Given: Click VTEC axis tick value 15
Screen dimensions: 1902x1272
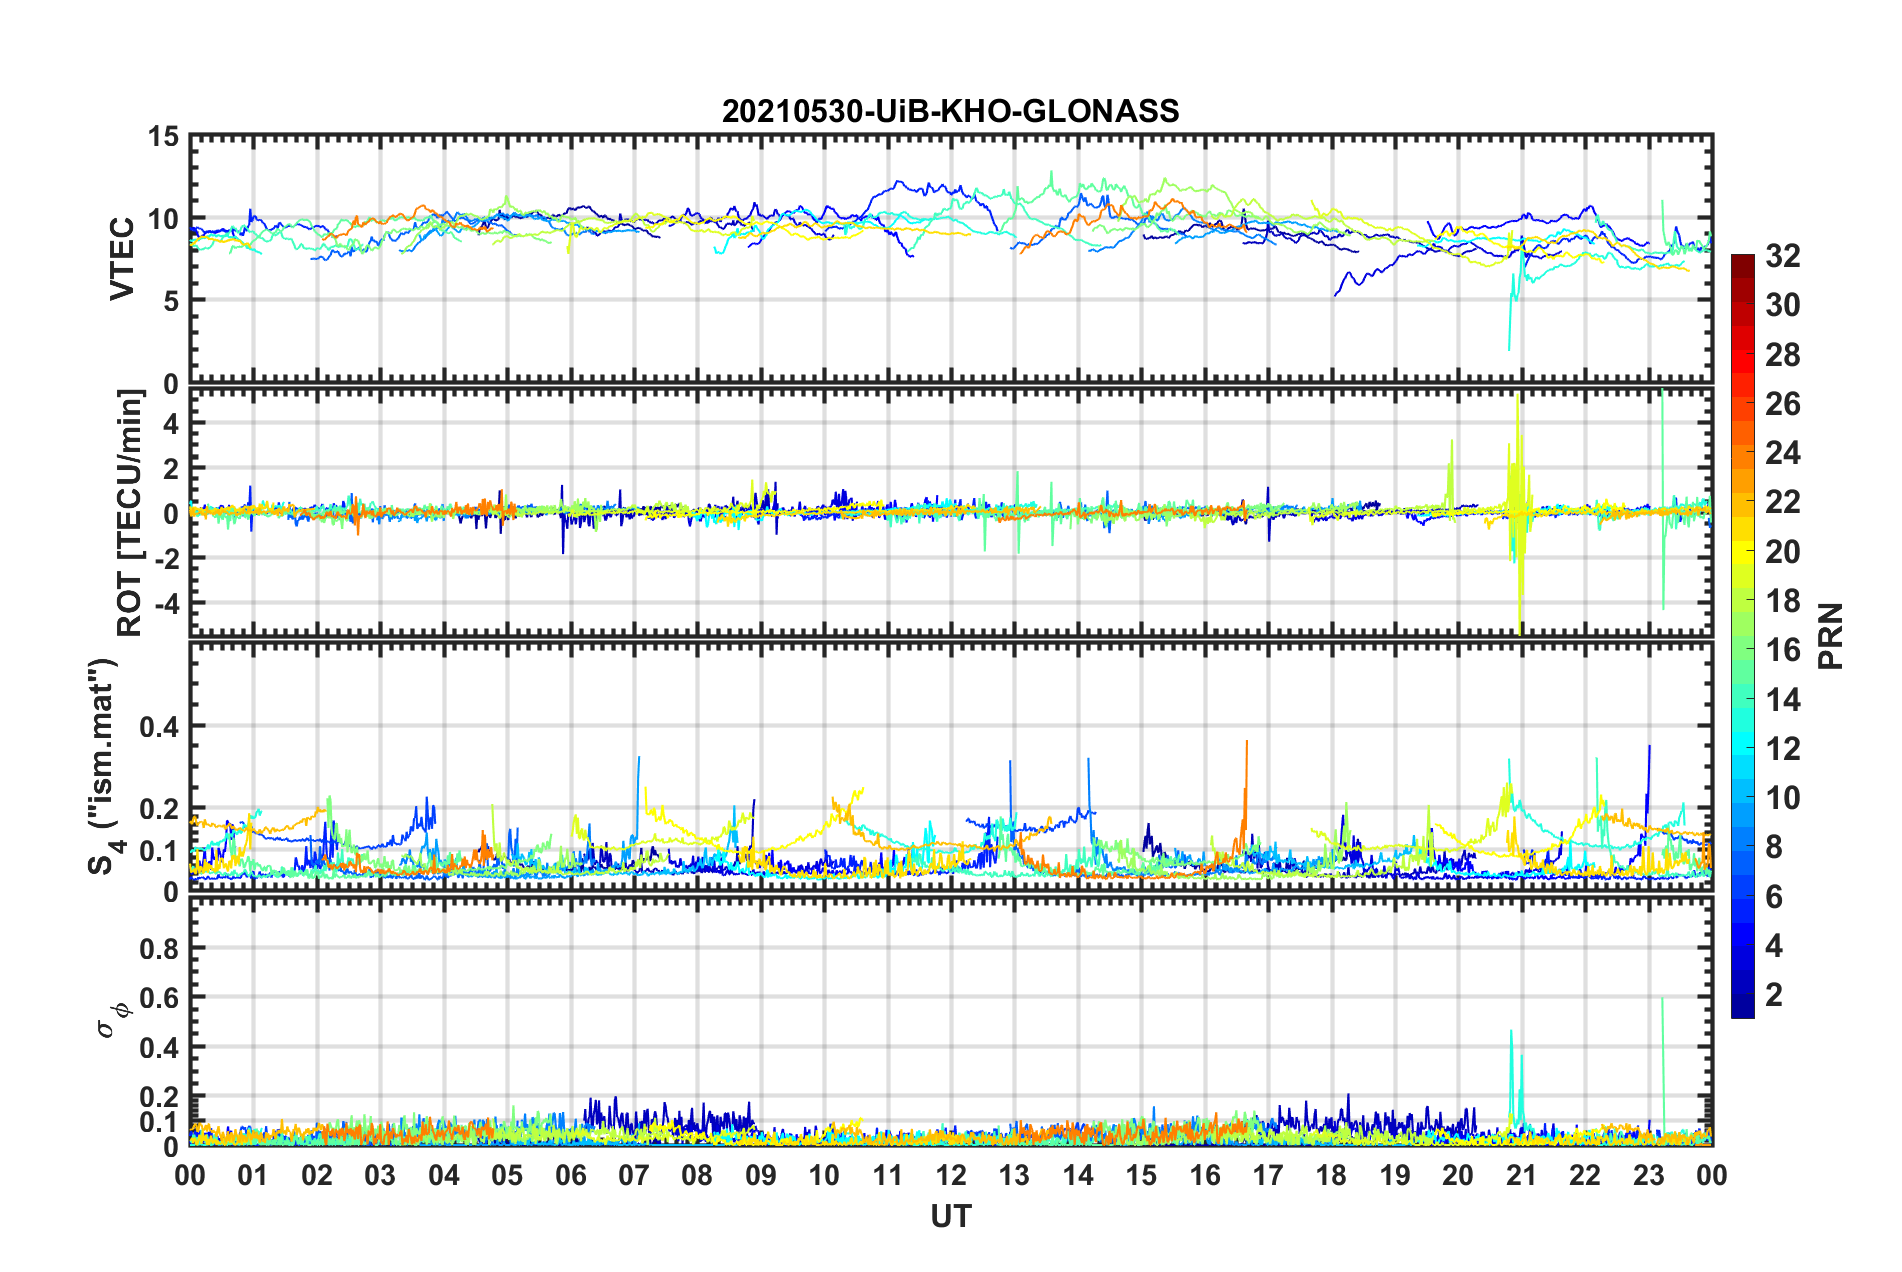Looking at the screenshot, I should [163, 137].
